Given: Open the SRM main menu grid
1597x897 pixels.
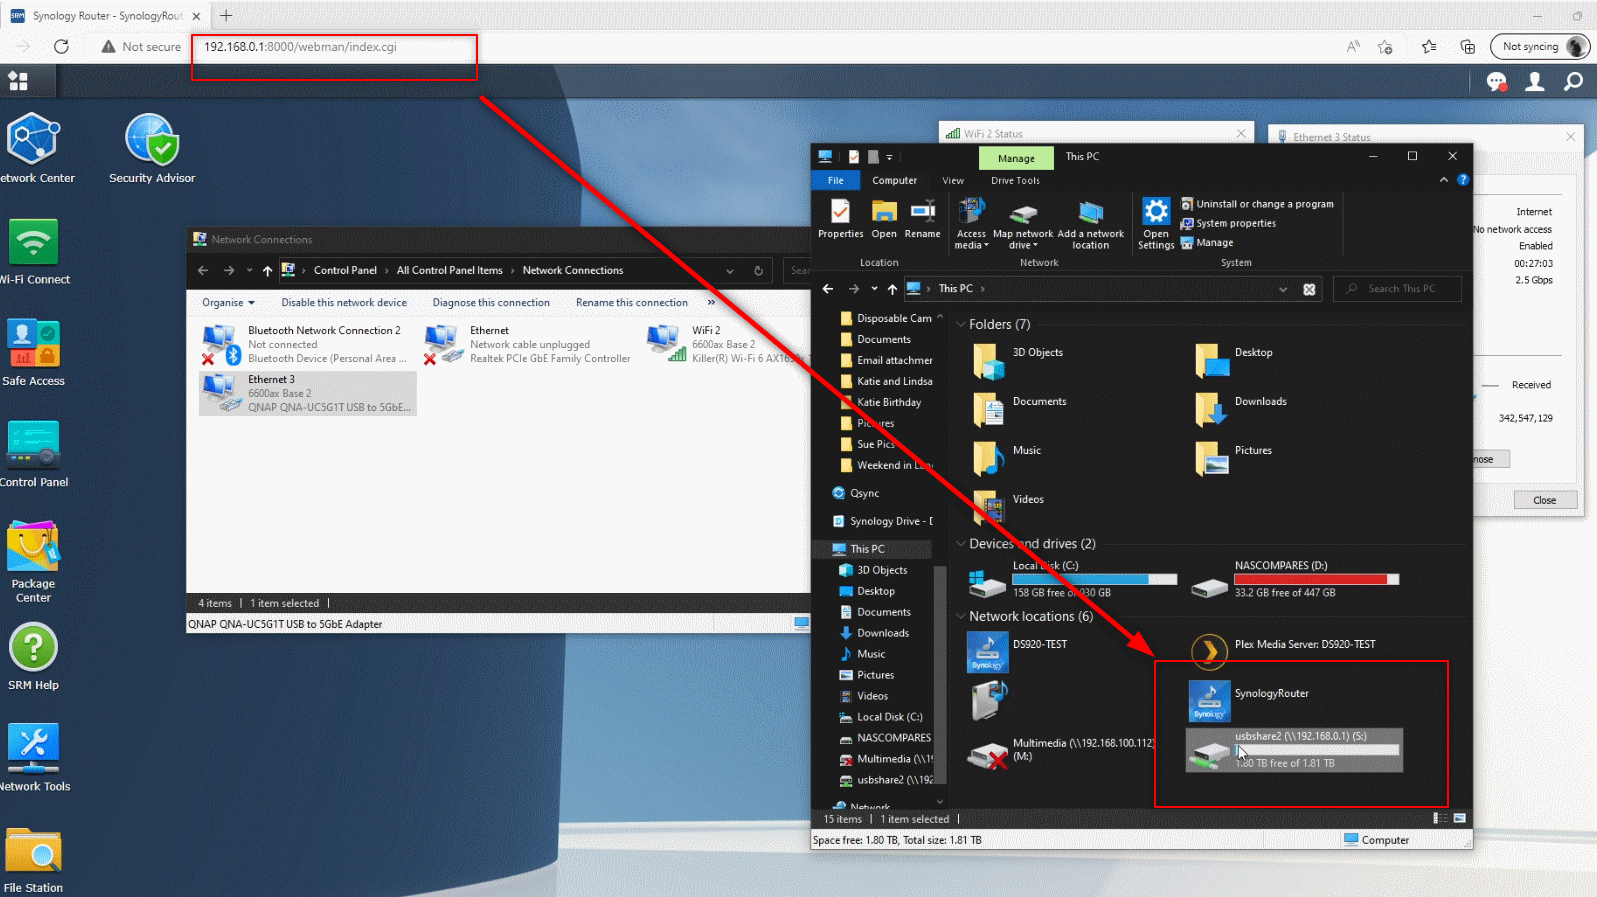Looking at the screenshot, I should pyautogui.click(x=18, y=81).
